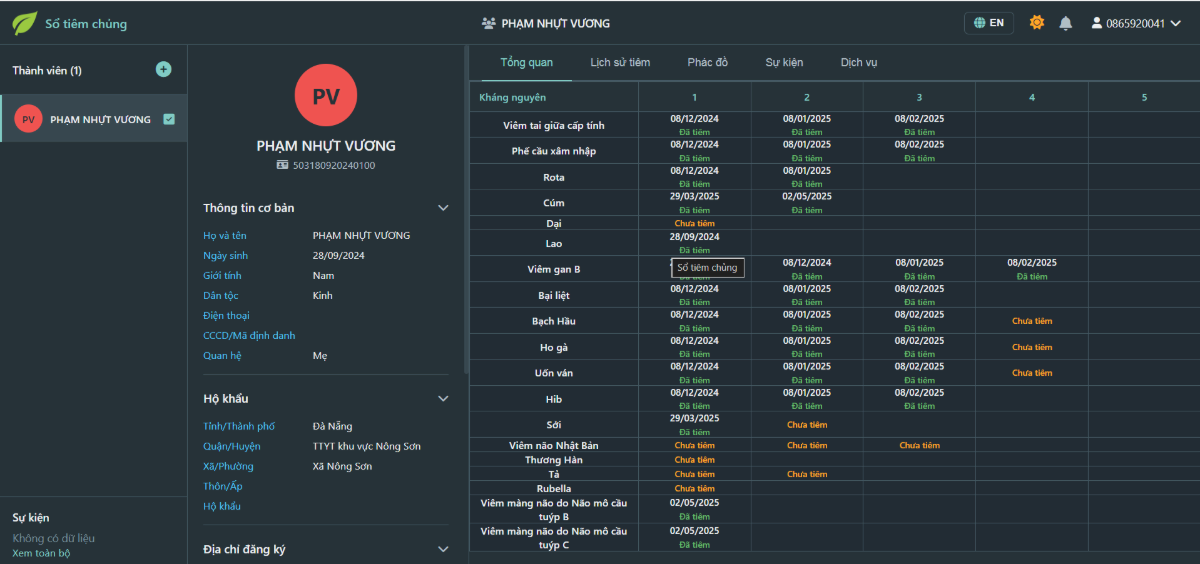Select PHẠM NHỰT VƯƠNG in member list
Image resolution: width=1200 pixels, height=564 pixels.
point(94,119)
